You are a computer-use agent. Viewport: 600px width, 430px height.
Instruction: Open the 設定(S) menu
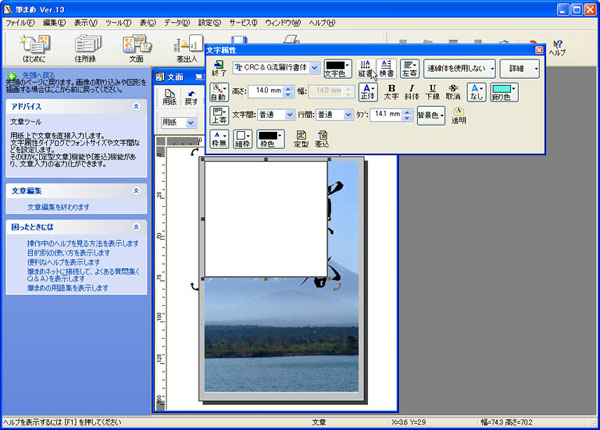[210, 21]
